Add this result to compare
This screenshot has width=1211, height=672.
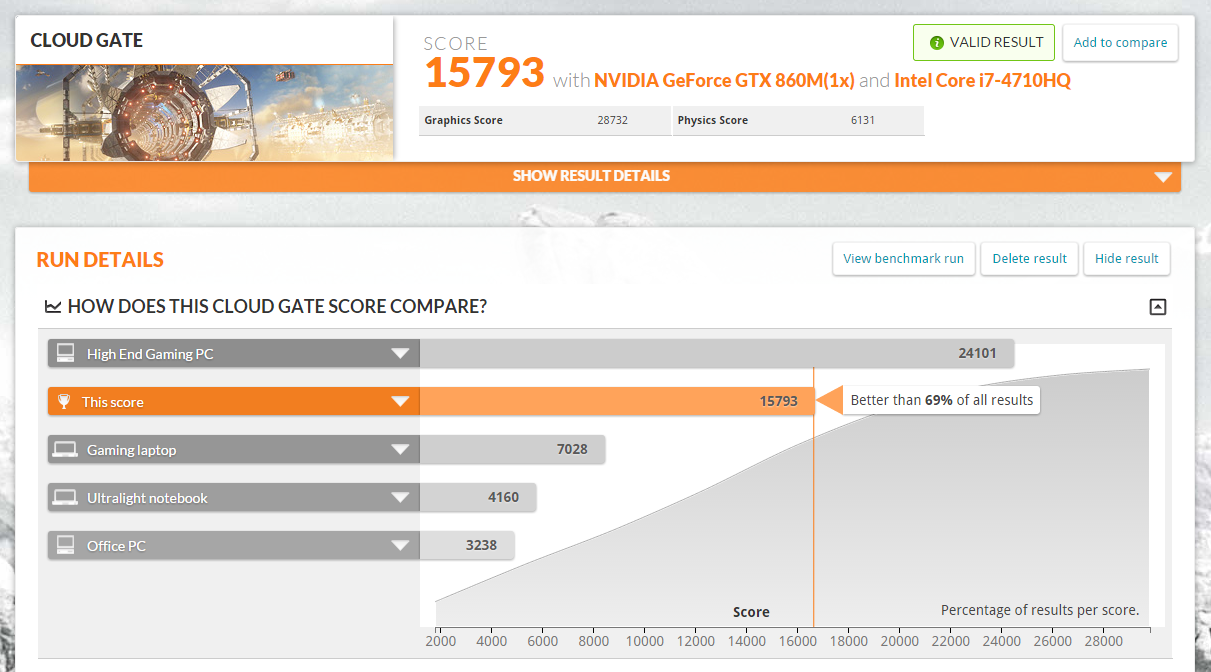point(1120,43)
